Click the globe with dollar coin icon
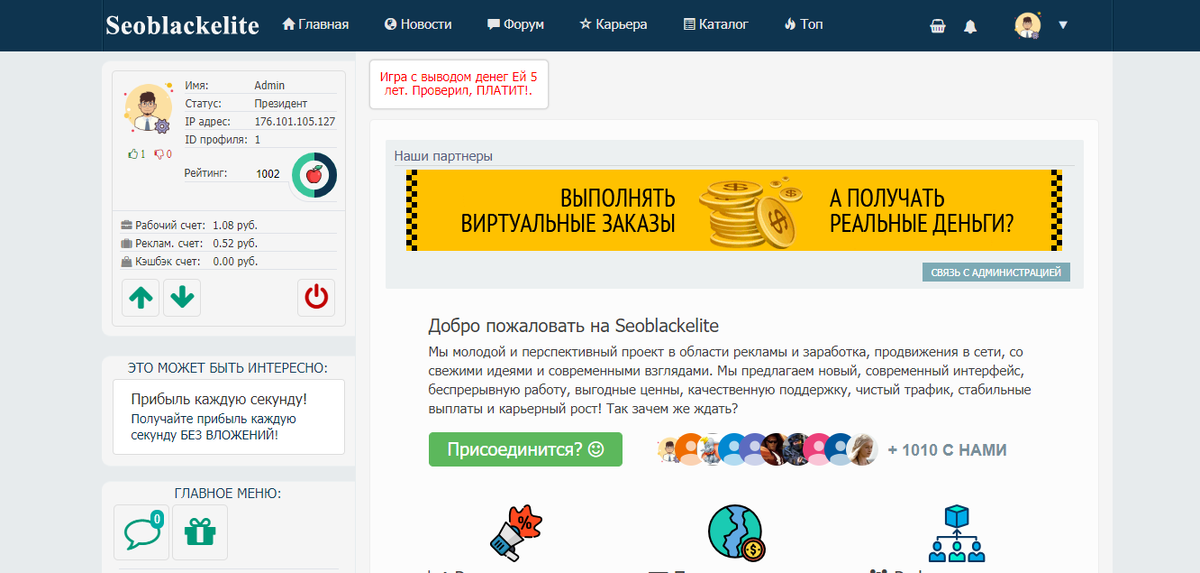This screenshot has width=1200, height=573. coord(736,532)
